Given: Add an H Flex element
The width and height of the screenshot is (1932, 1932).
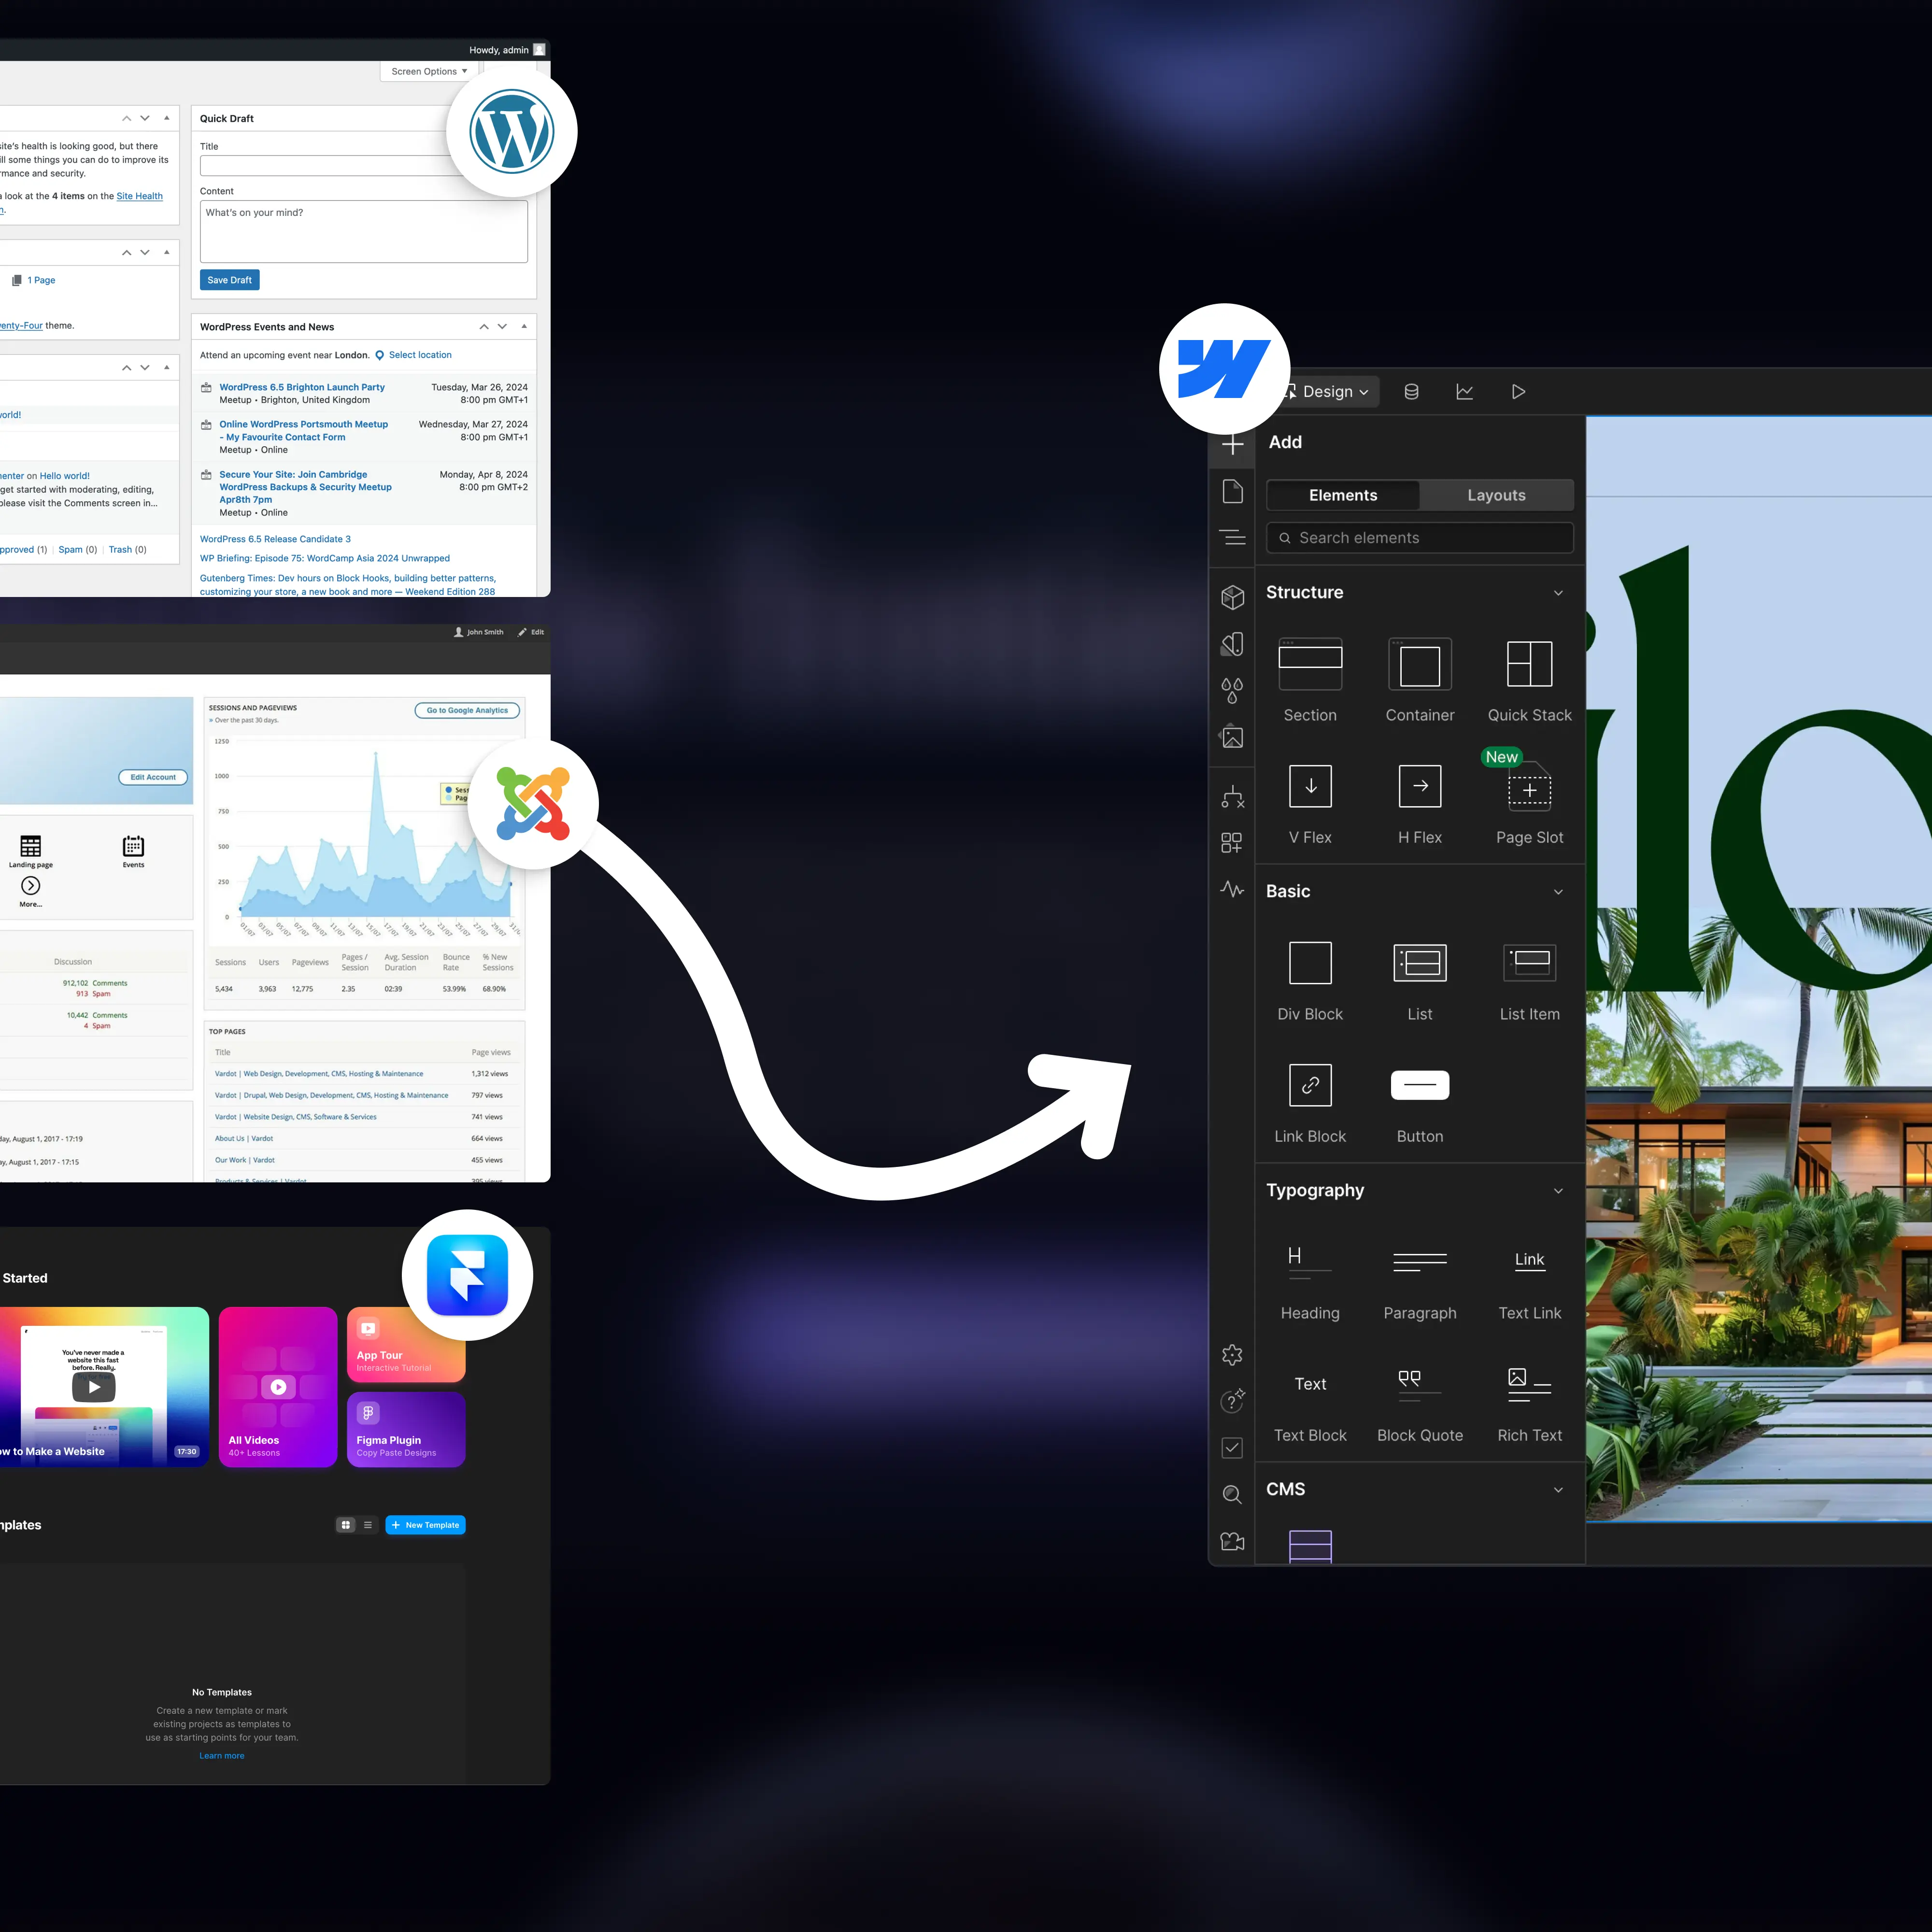Looking at the screenshot, I should point(1420,804).
